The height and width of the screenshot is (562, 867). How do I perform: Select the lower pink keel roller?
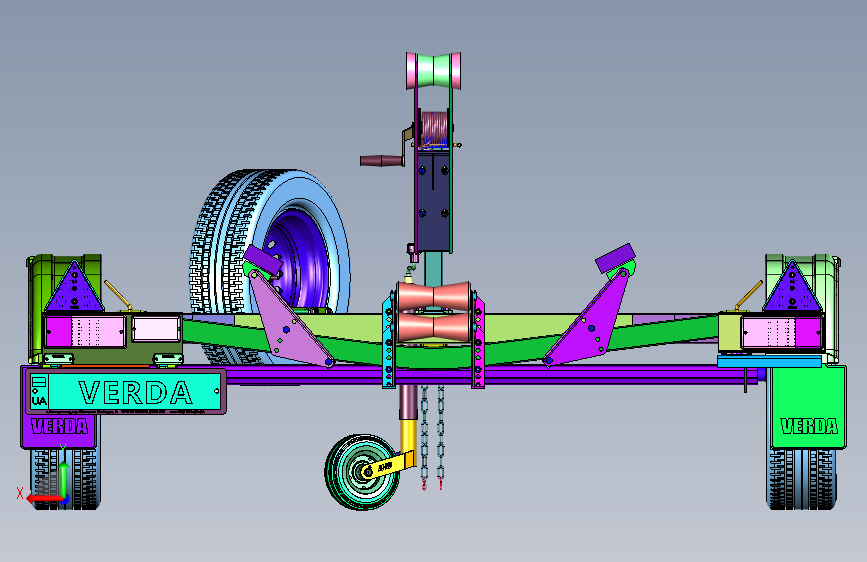434,327
